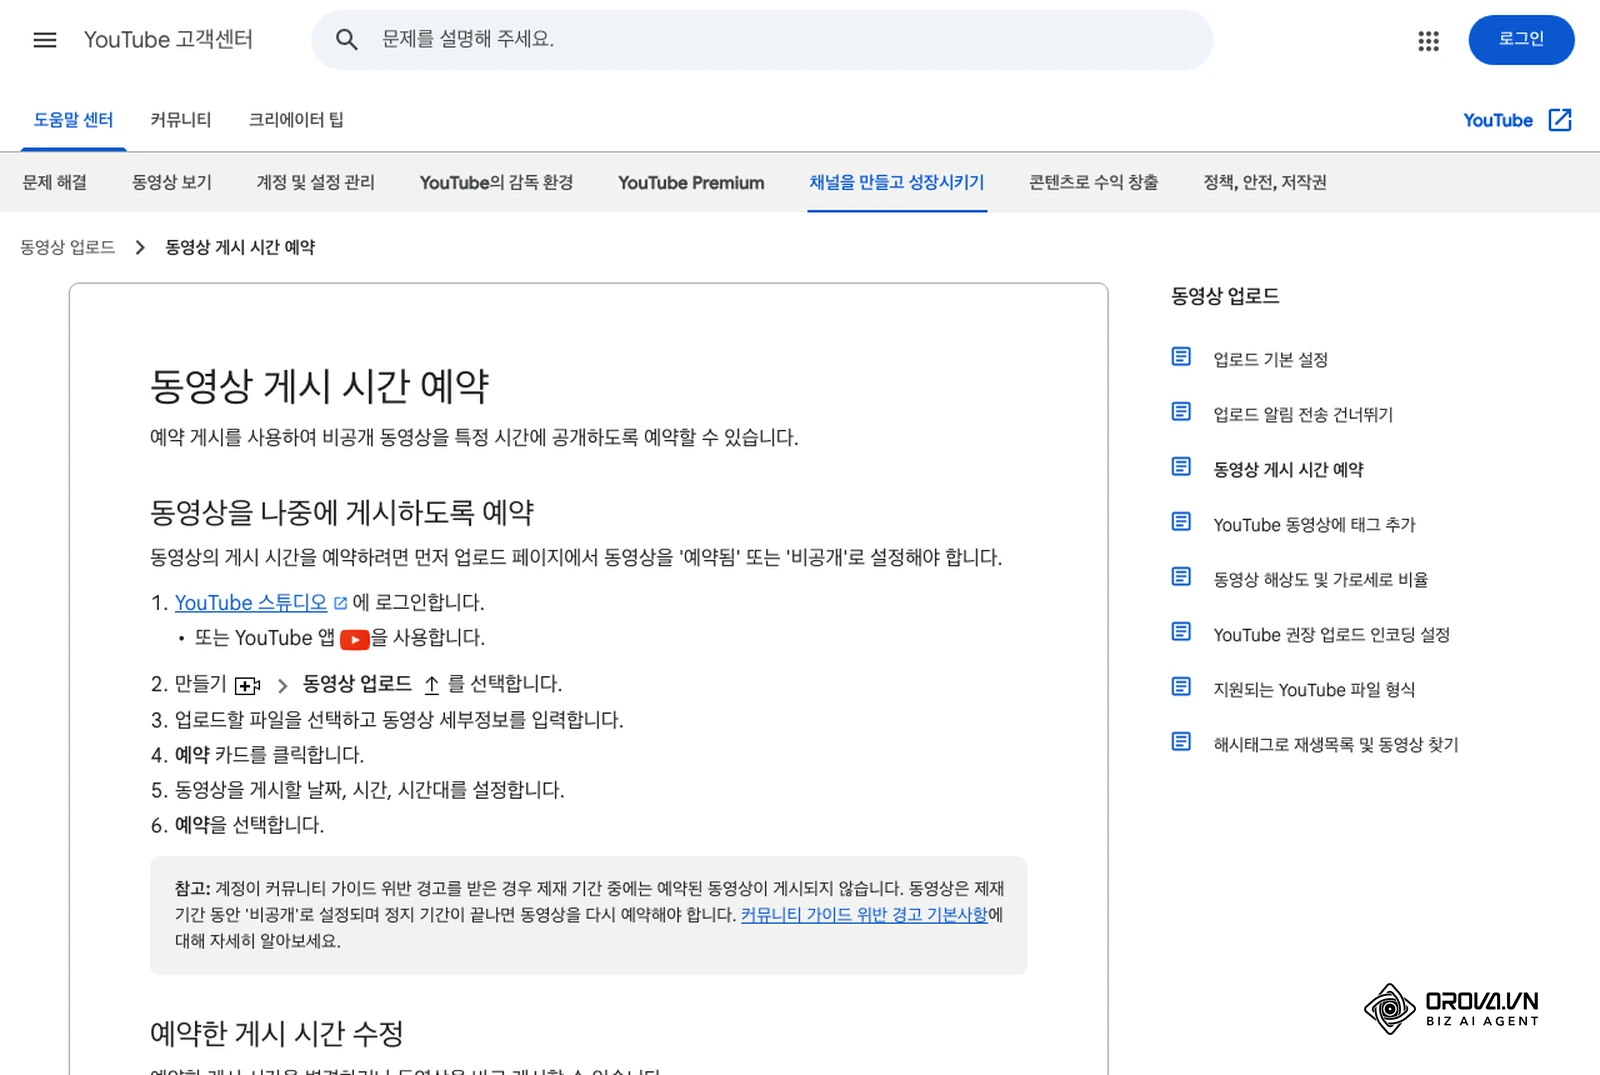Open YouTube 권장 업로드 인코딩 설정 article
Viewport: 1600px width, 1075px height.
tap(1331, 635)
